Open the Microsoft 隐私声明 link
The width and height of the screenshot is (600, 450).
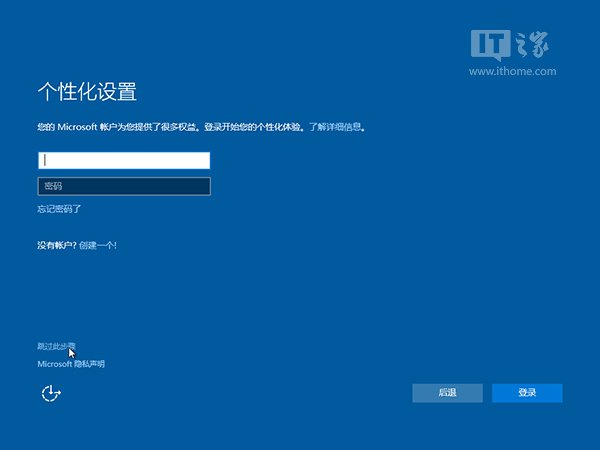(x=71, y=364)
